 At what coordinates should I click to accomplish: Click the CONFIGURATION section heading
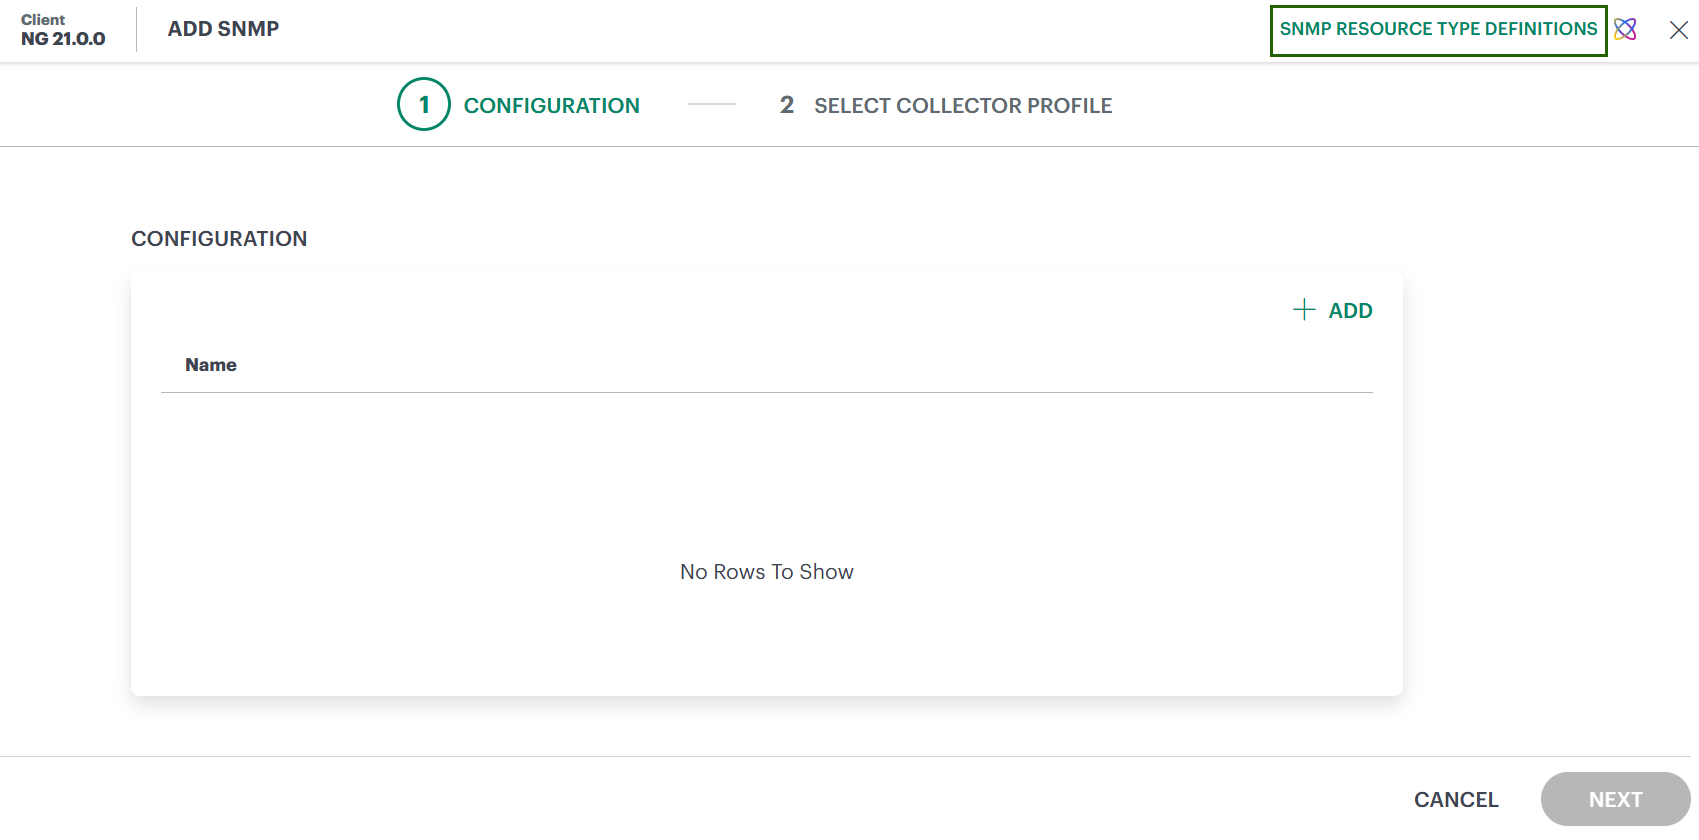click(x=219, y=239)
